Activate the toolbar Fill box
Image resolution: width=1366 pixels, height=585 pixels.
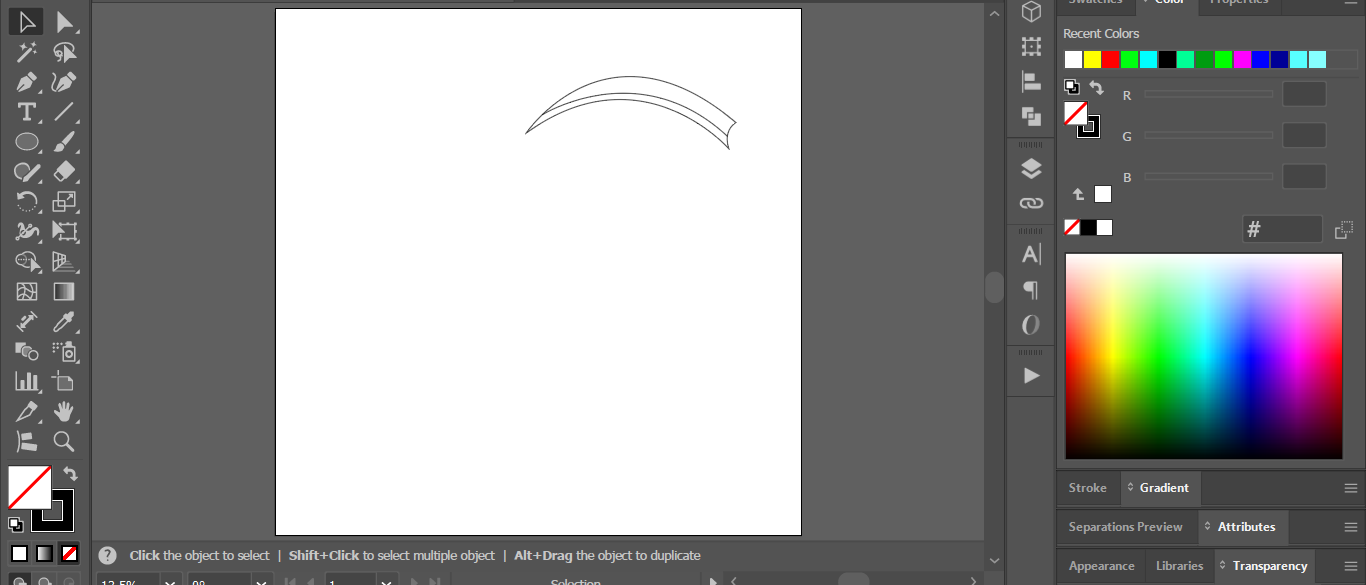(29, 487)
